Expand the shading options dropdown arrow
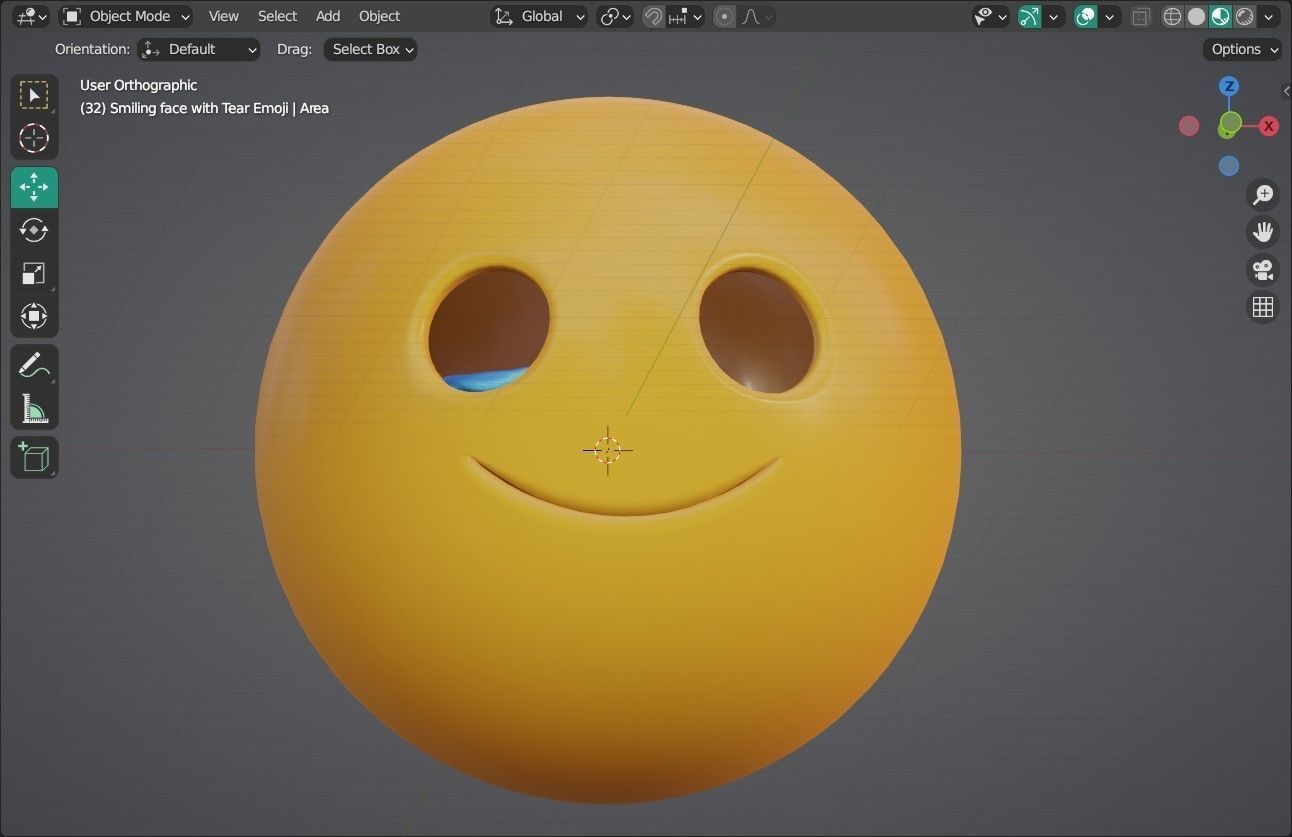 pyautogui.click(x=1270, y=16)
